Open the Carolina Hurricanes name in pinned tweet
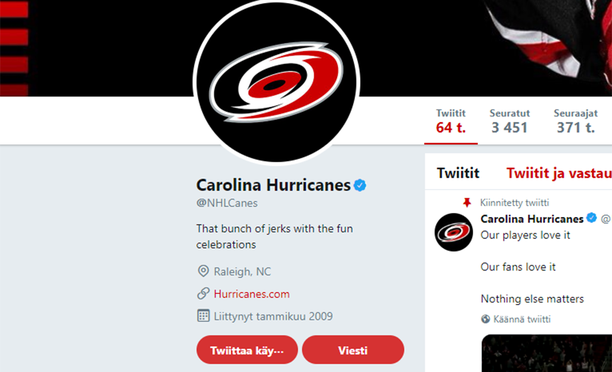The height and width of the screenshot is (372, 612). coord(532,219)
